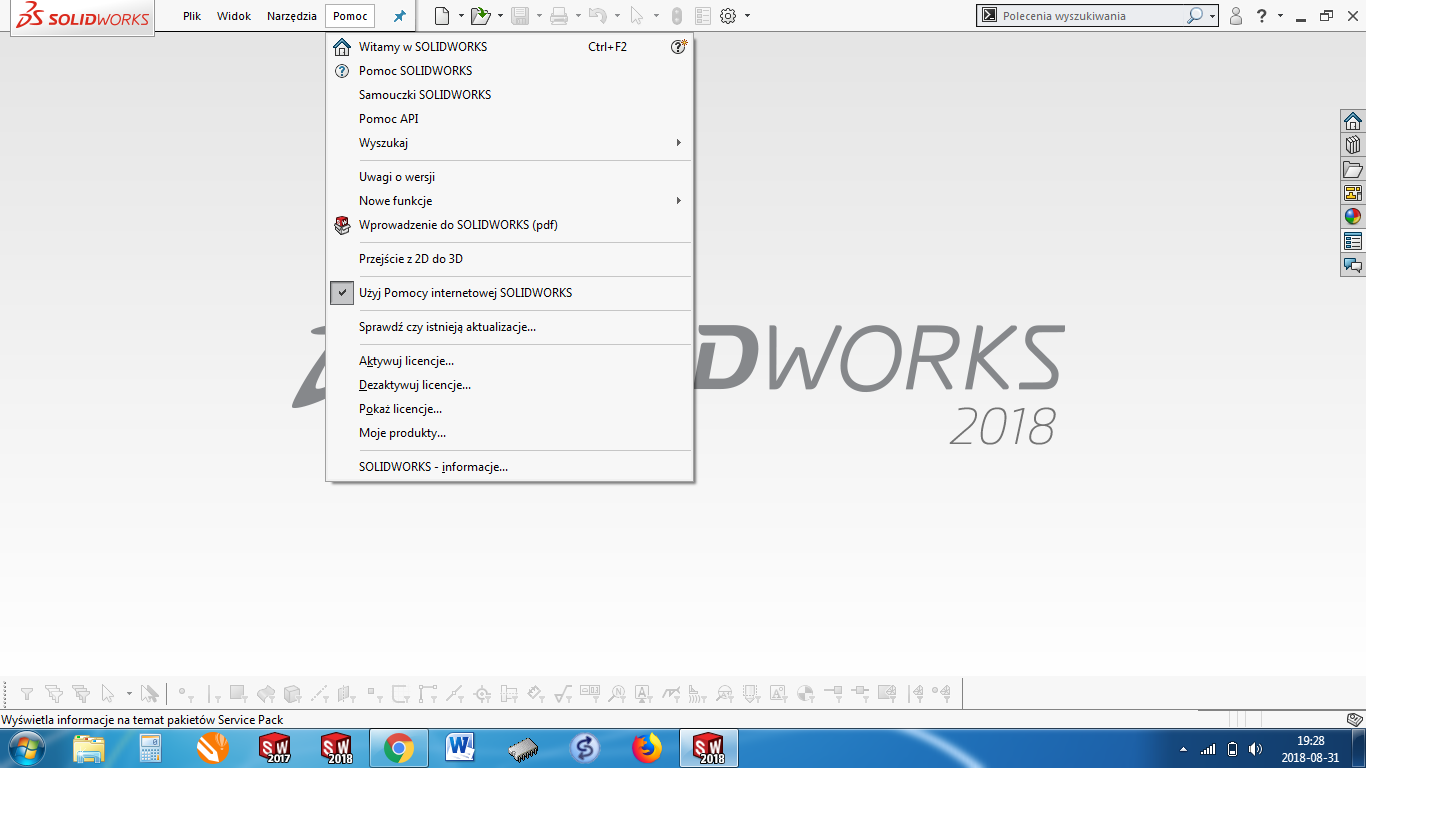Select Witamy w SOLIDWORKS menu entry
The width and height of the screenshot is (1448, 836).
coord(510,47)
